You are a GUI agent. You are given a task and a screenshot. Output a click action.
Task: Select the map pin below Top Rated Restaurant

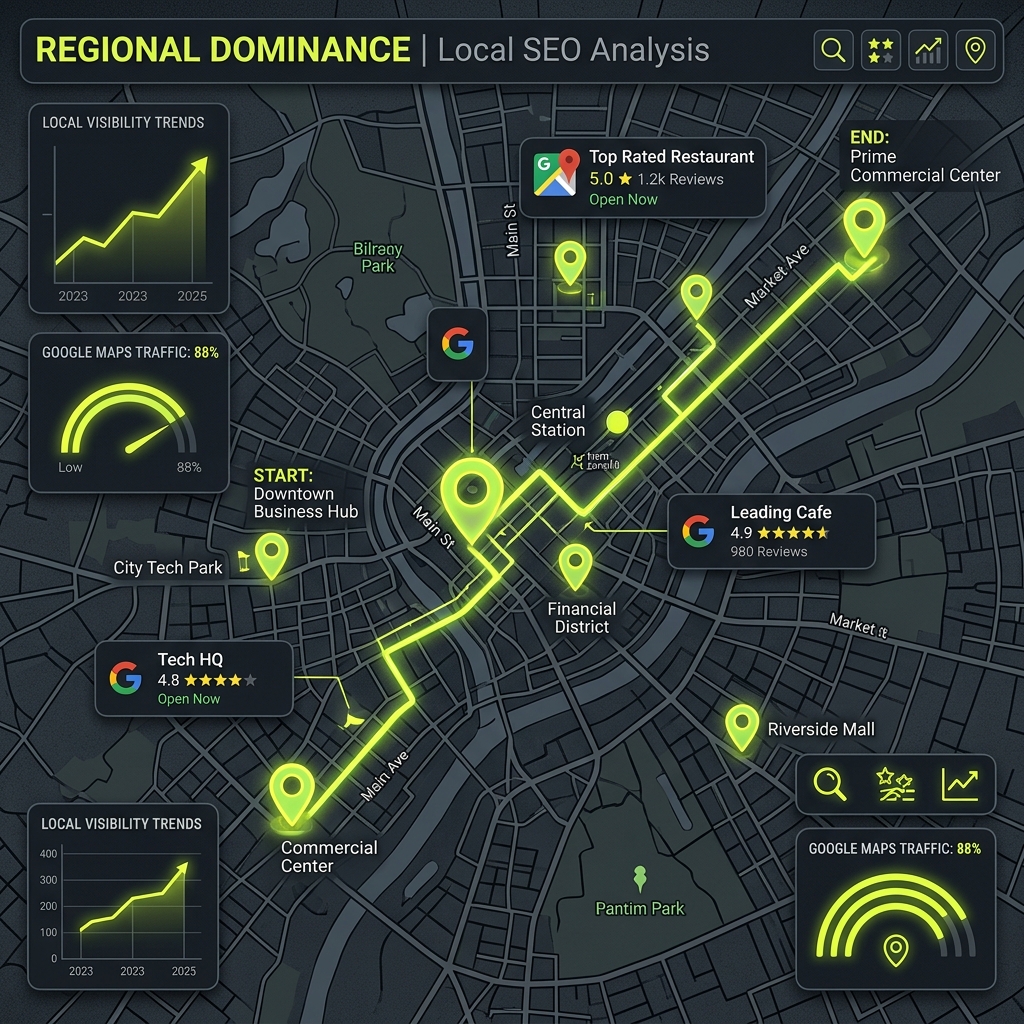click(x=570, y=264)
